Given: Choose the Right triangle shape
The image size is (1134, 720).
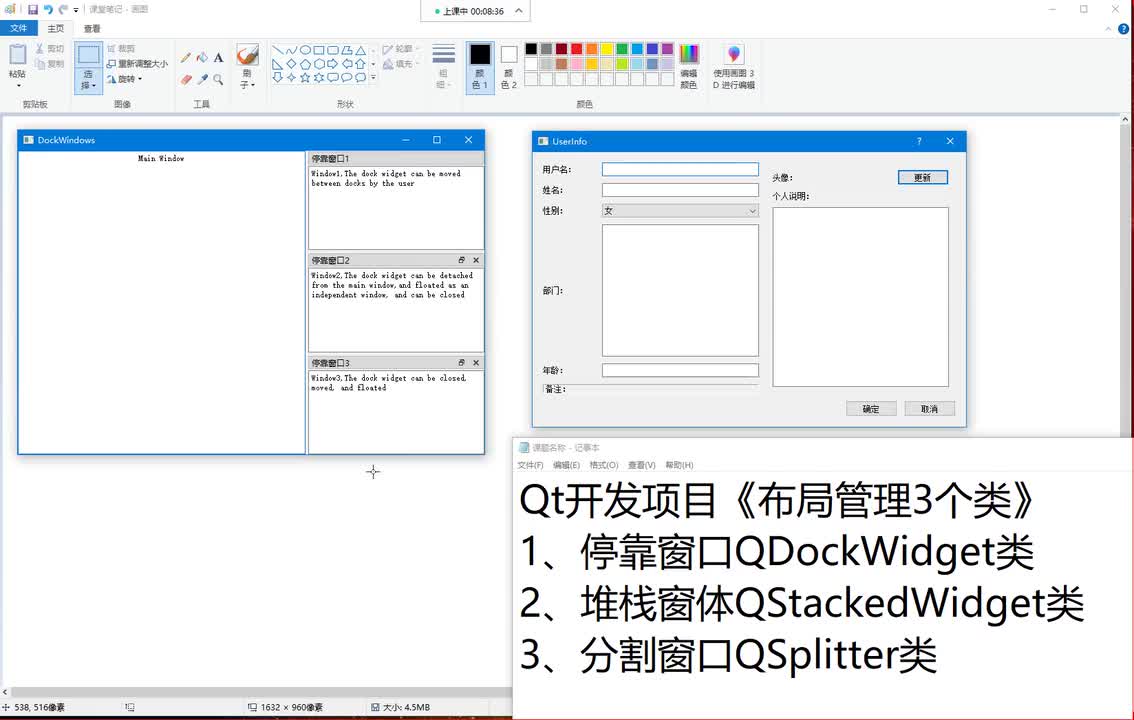Looking at the screenshot, I should [x=278, y=64].
